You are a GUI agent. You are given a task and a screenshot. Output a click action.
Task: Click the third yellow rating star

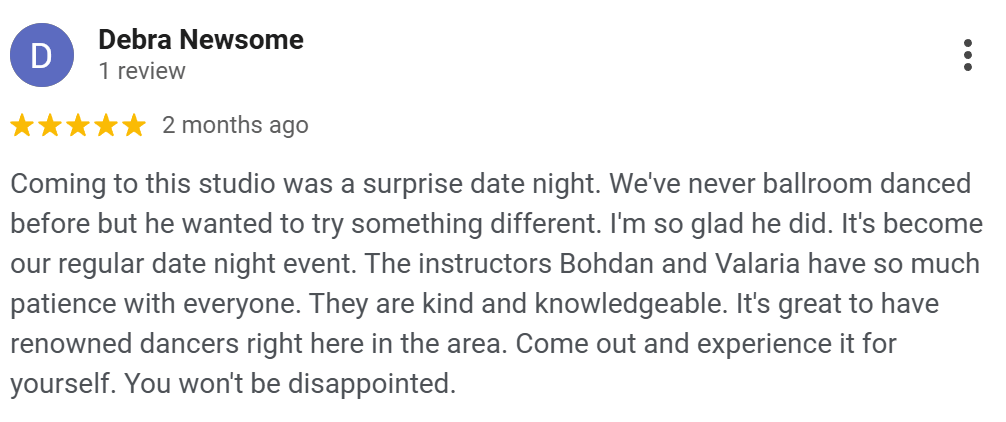point(78,125)
